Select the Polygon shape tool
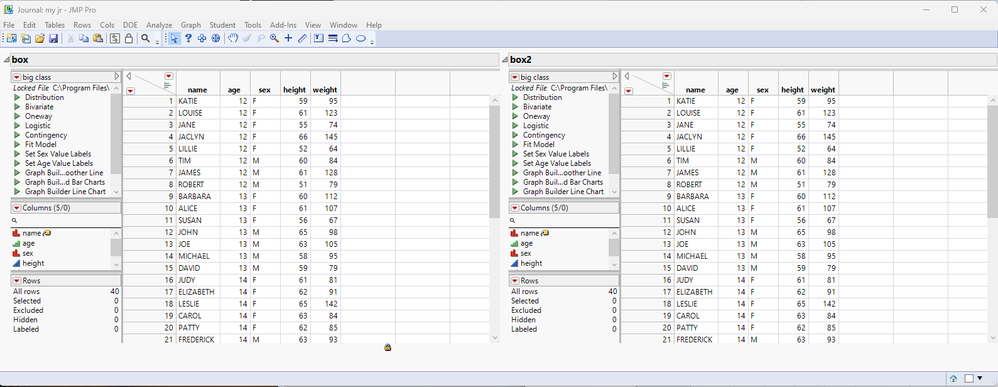This screenshot has width=998, height=387. point(346,39)
